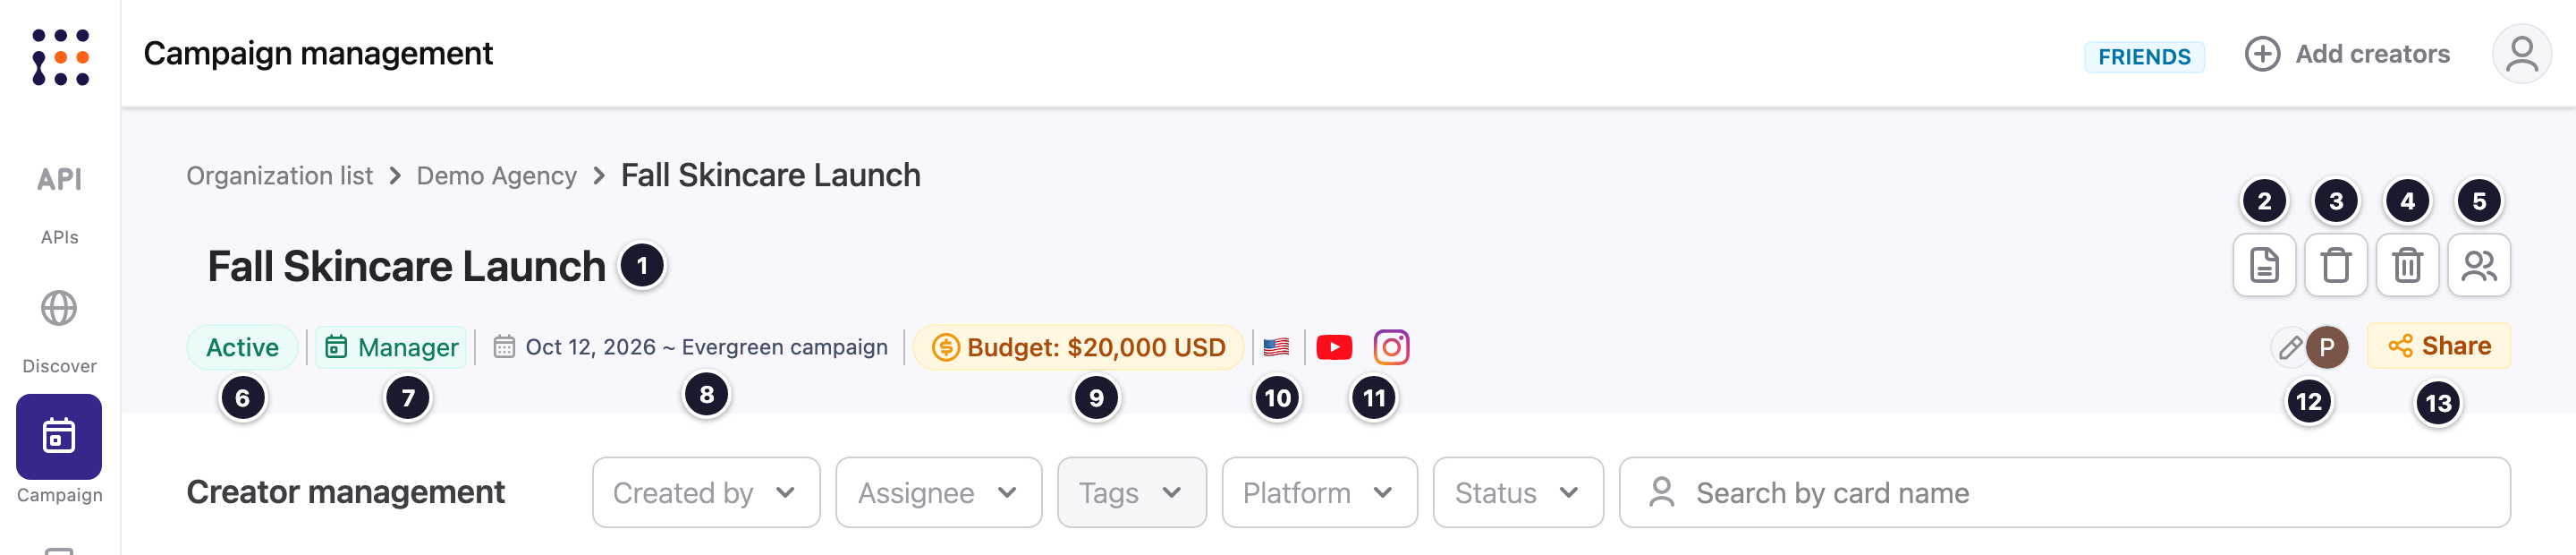Click Add creators button
This screenshot has width=2576, height=555.
pos(2347,54)
